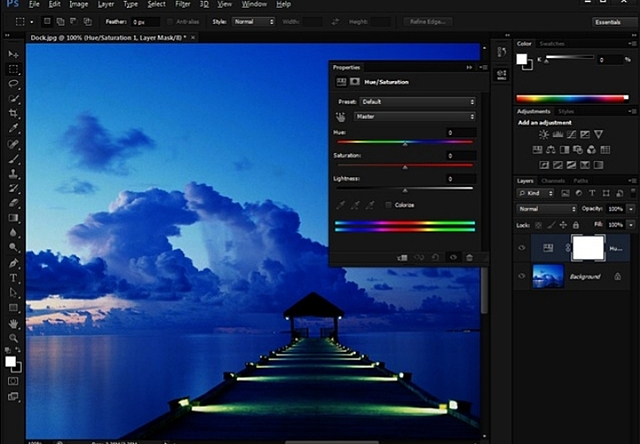Add Brightness/Contrast adjustment icon
Image resolution: width=640 pixels, height=444 pixels.
click(x=544, y=134)
